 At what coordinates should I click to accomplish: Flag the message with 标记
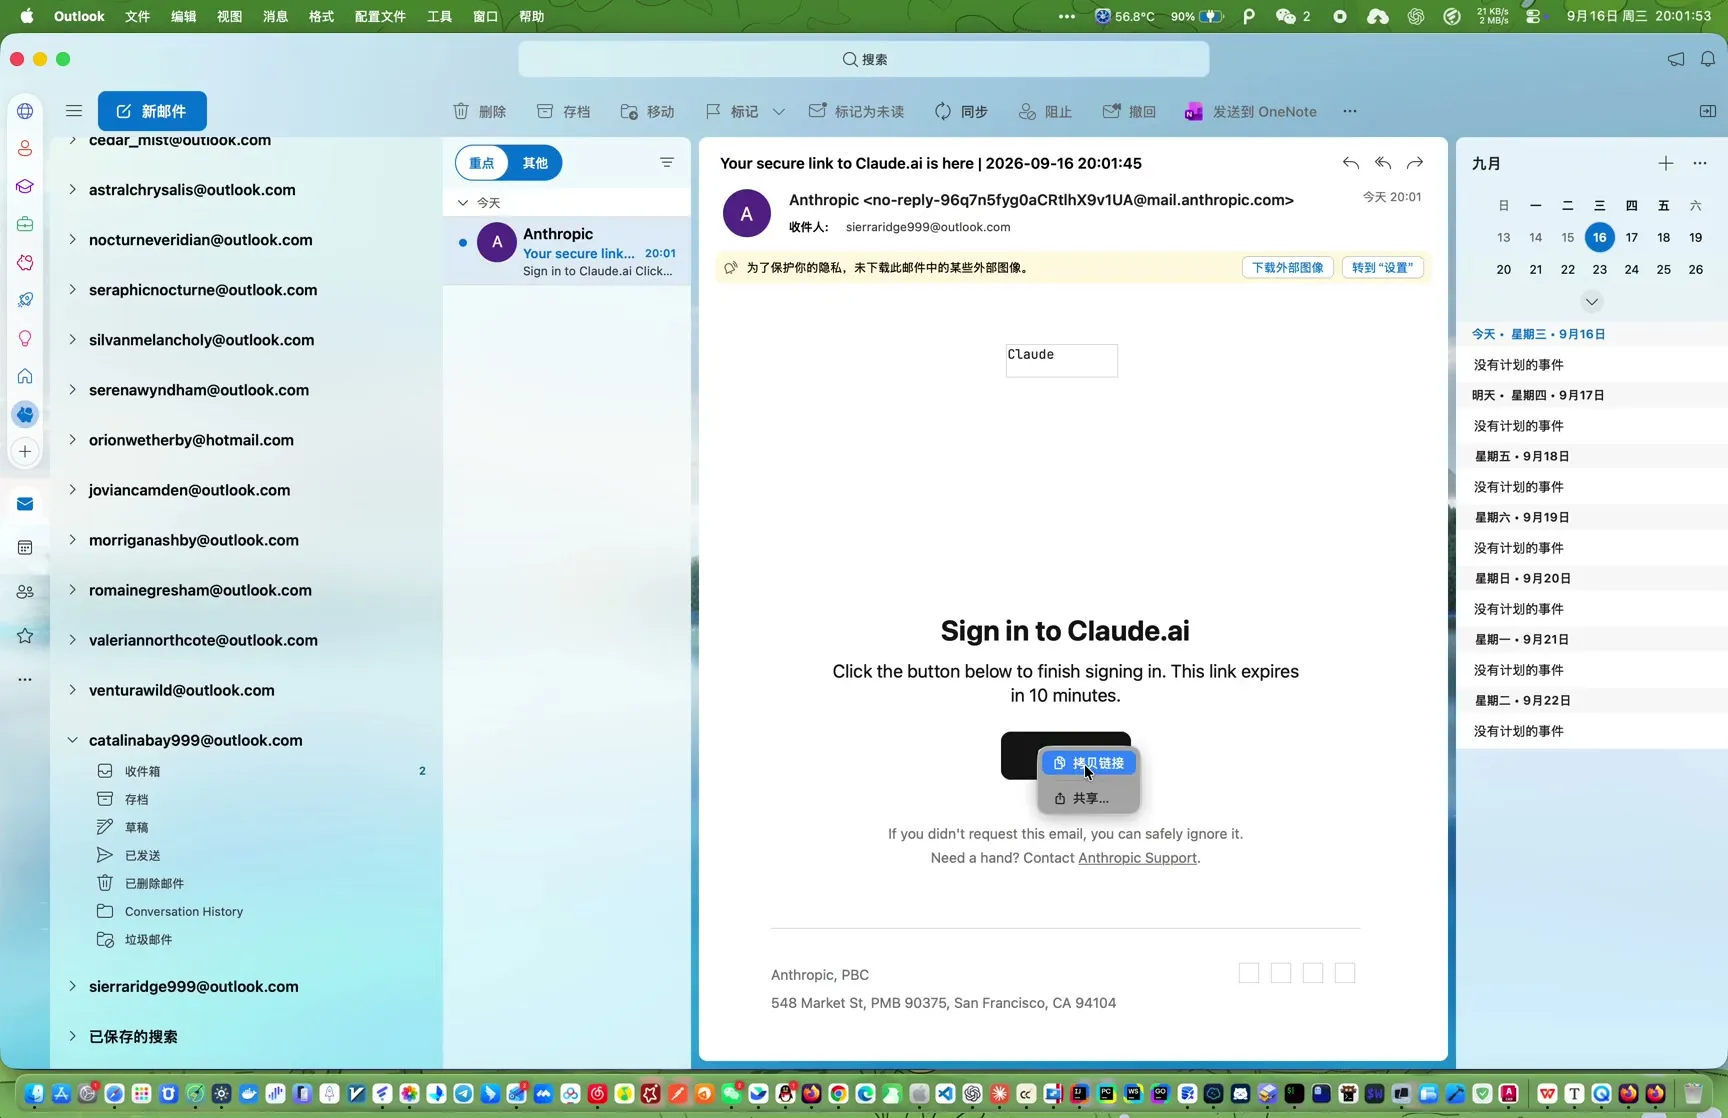(x=731, y=111)
